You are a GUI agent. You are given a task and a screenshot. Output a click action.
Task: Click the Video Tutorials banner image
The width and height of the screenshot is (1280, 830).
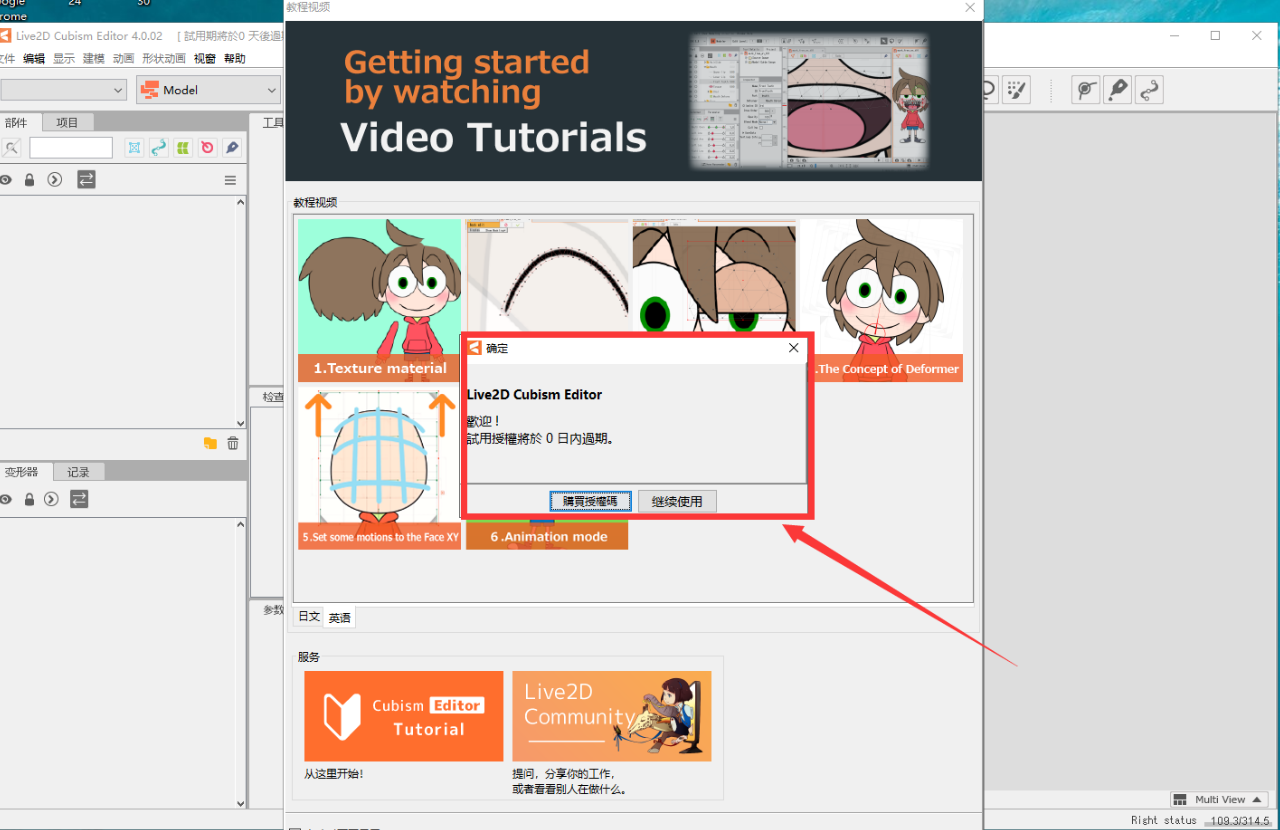pos(633,101)
